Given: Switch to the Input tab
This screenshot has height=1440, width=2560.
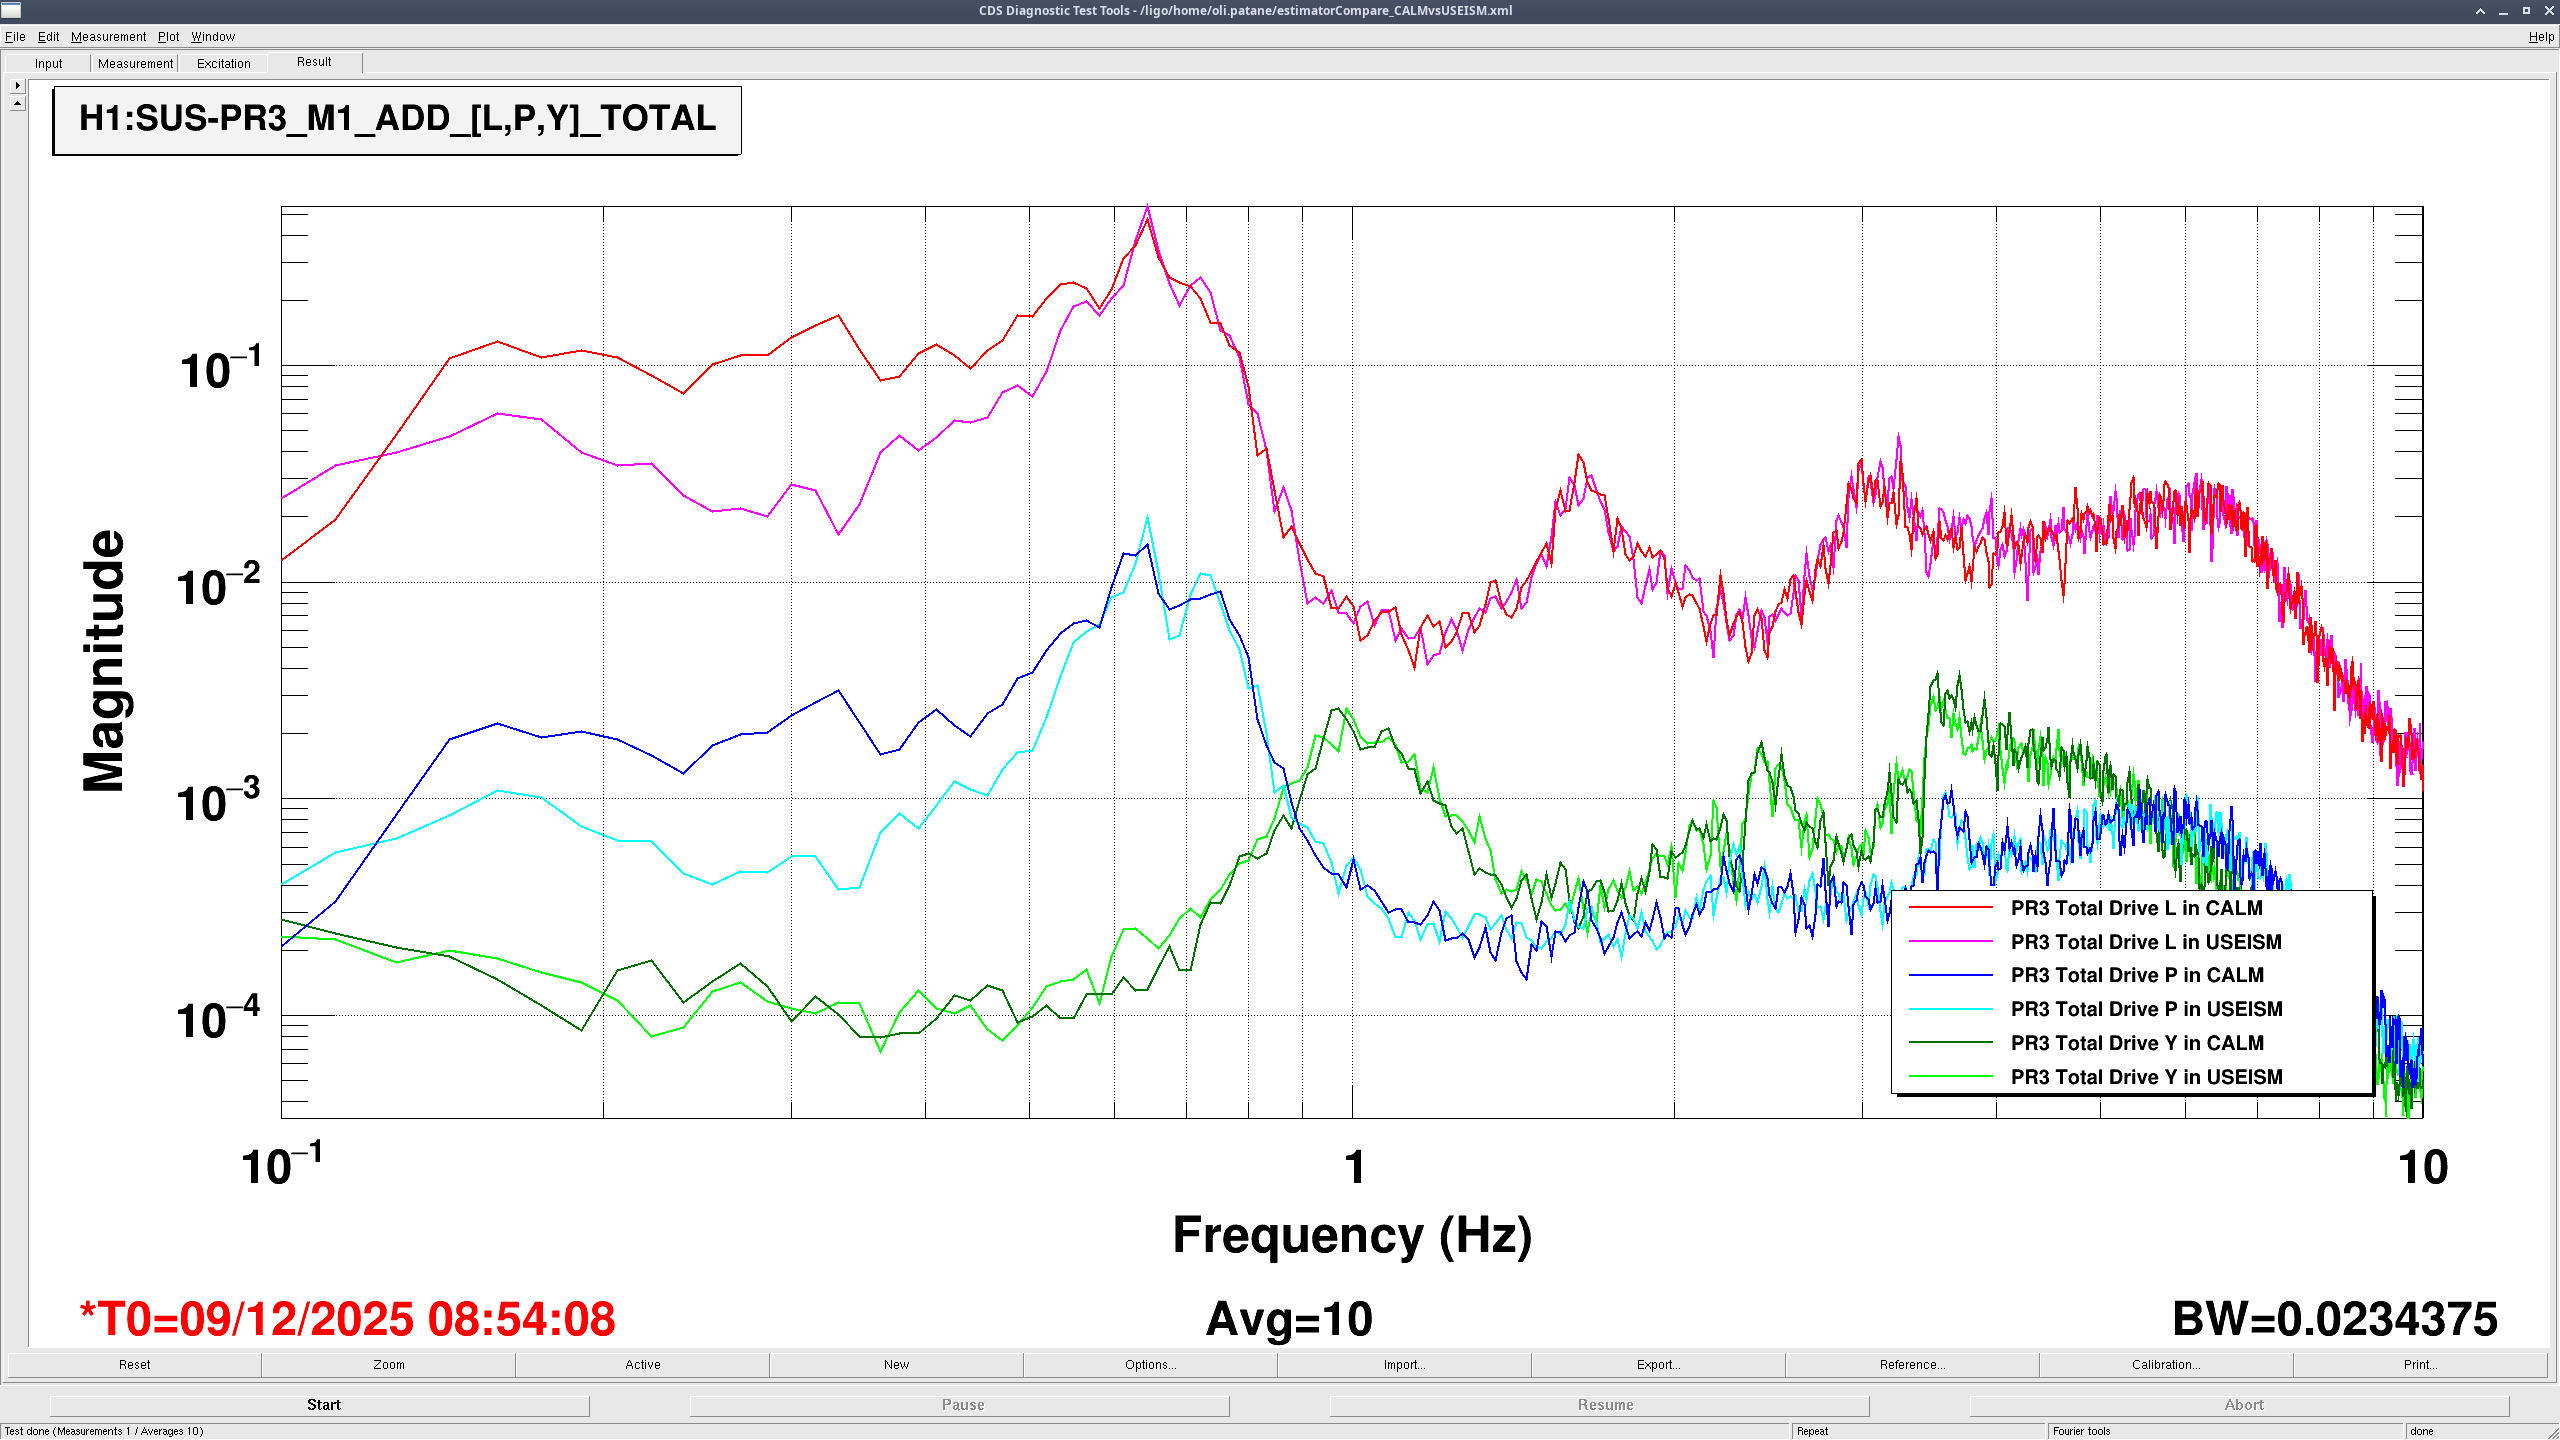Looking at the screenshot, I should click(48, 64).
